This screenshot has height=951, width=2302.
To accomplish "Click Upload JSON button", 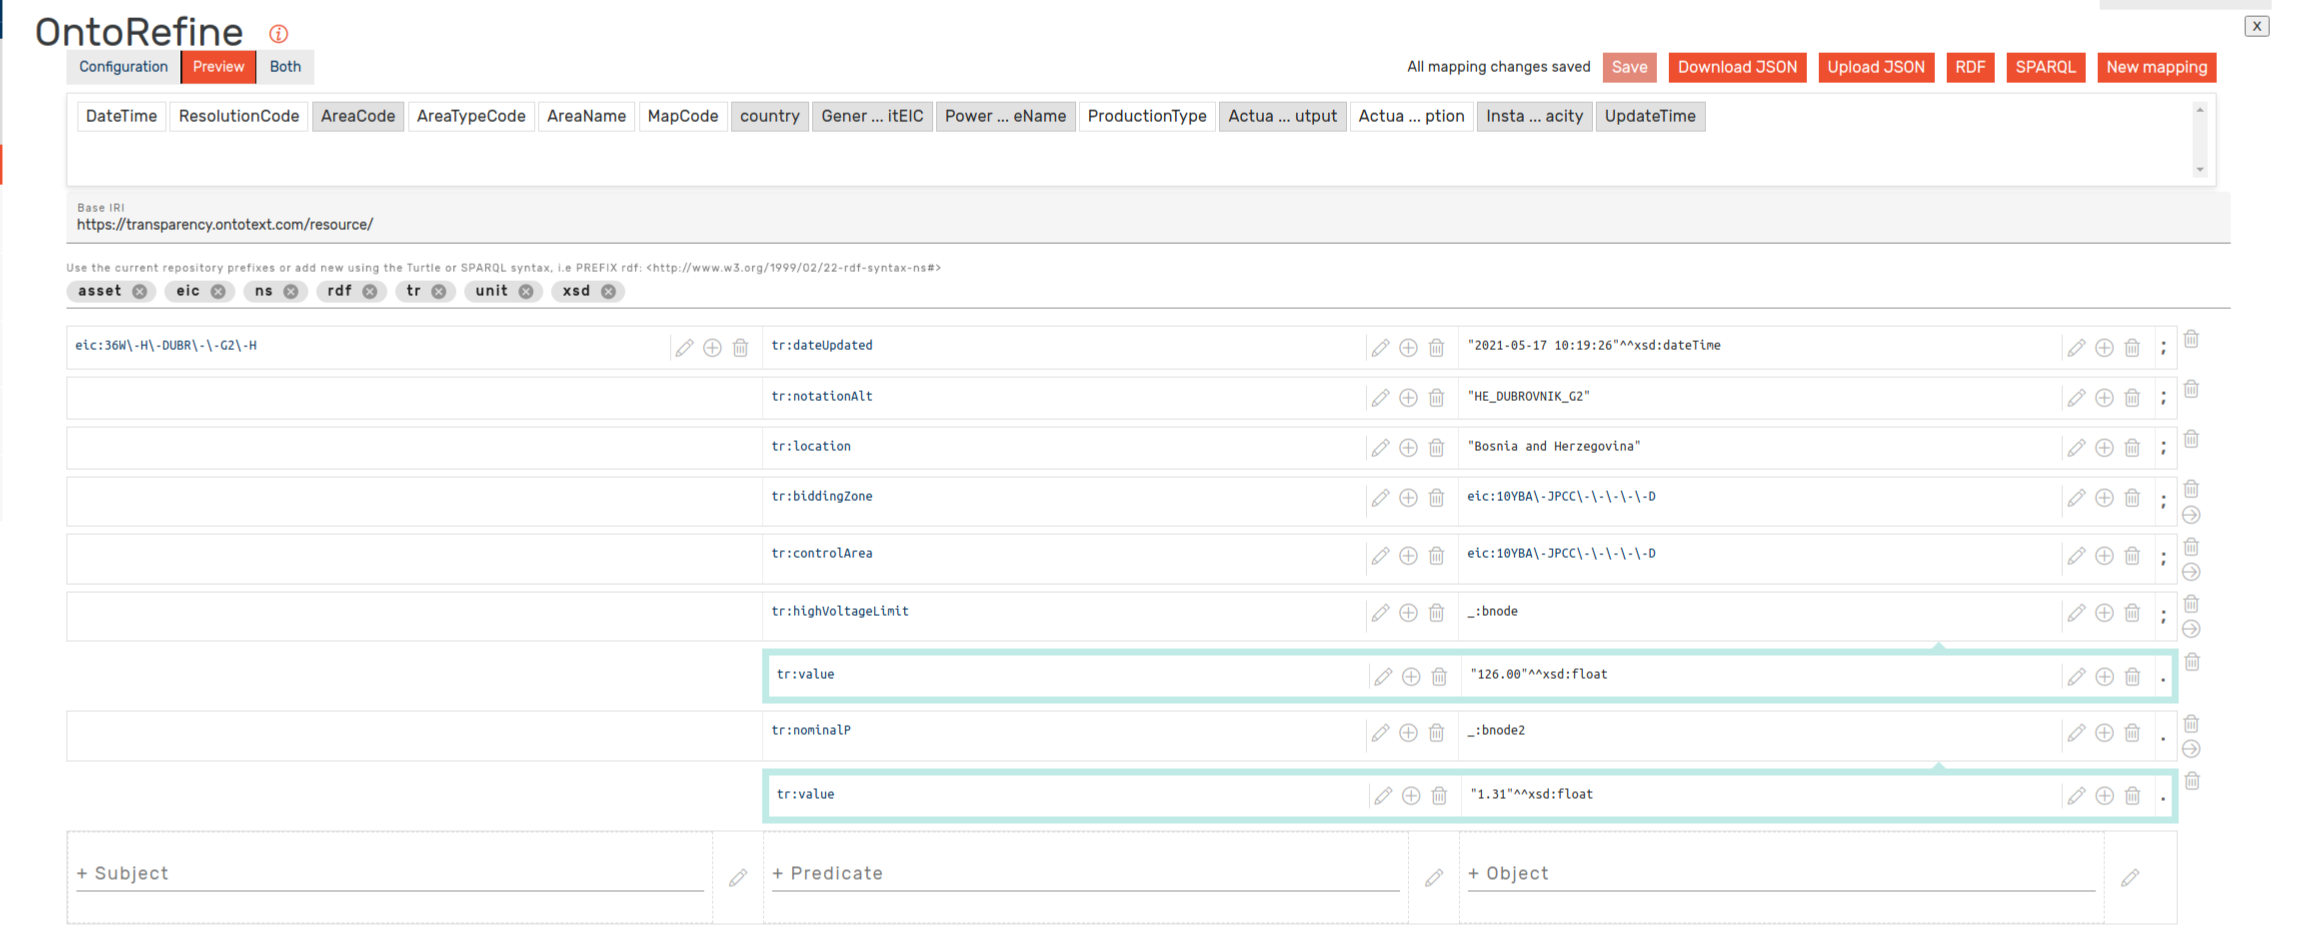I will [x=1876, y=67].
